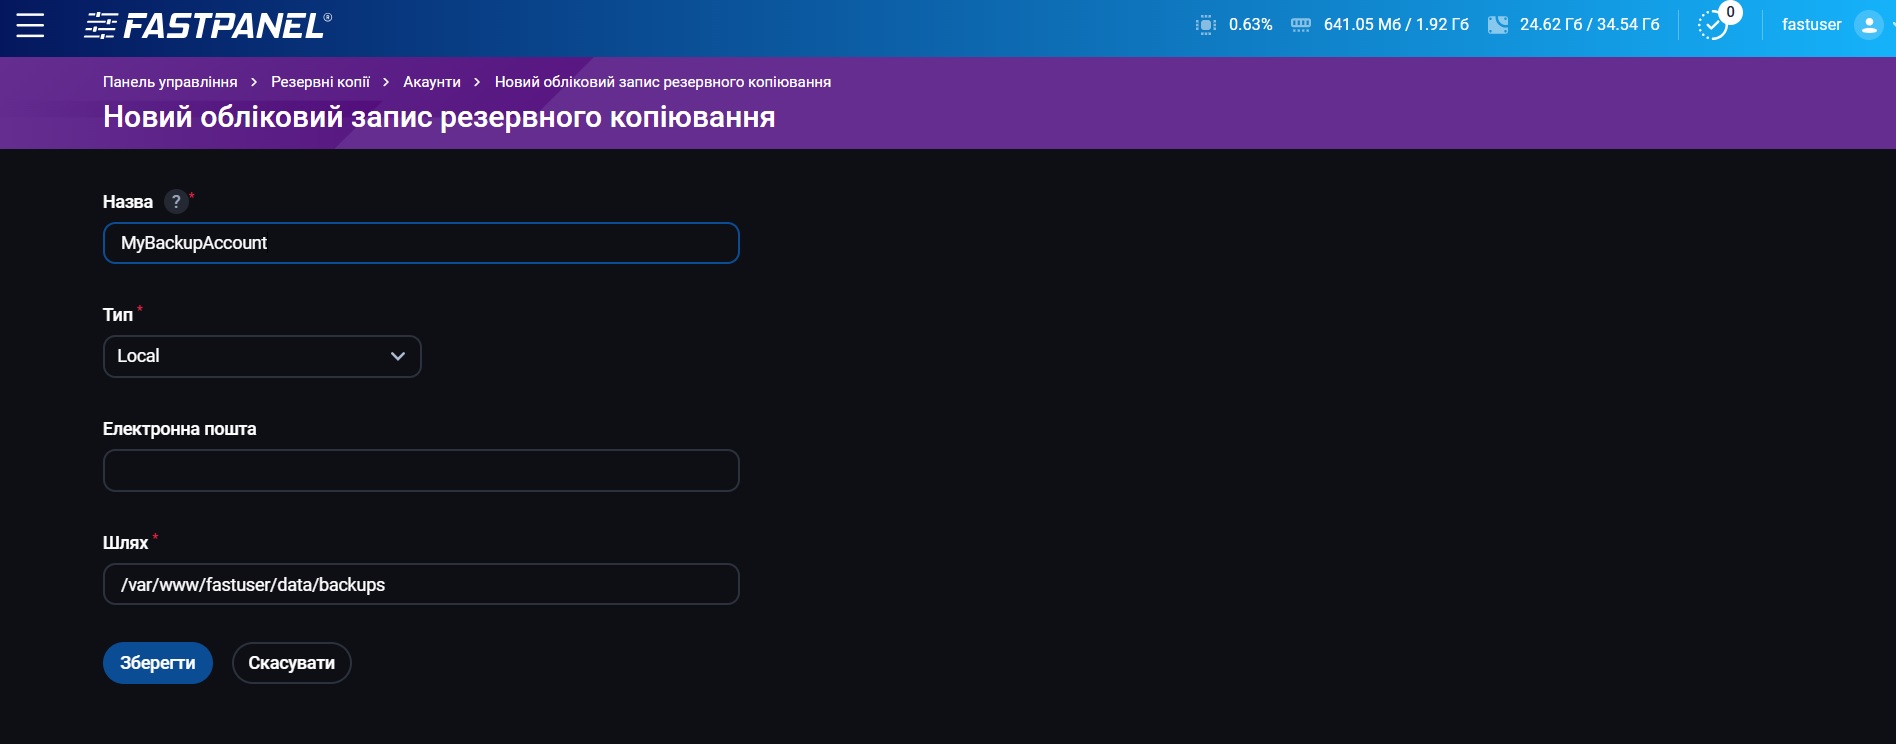This screenshot has height=744, width=1896.
Task: Show help tooltip next to Назва
Action: pyautogui.click(x=176, y=202)
